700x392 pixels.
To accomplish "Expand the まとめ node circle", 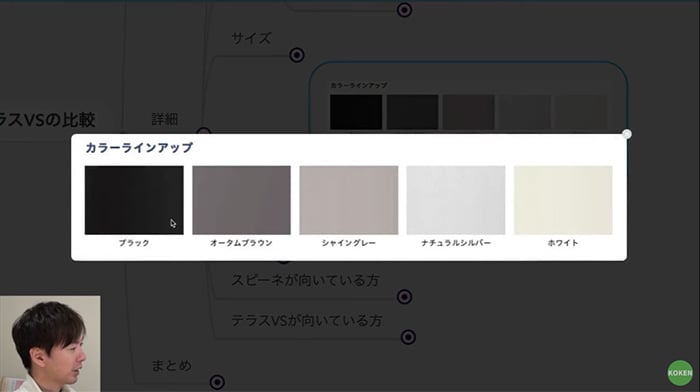I will coord(217,382).
